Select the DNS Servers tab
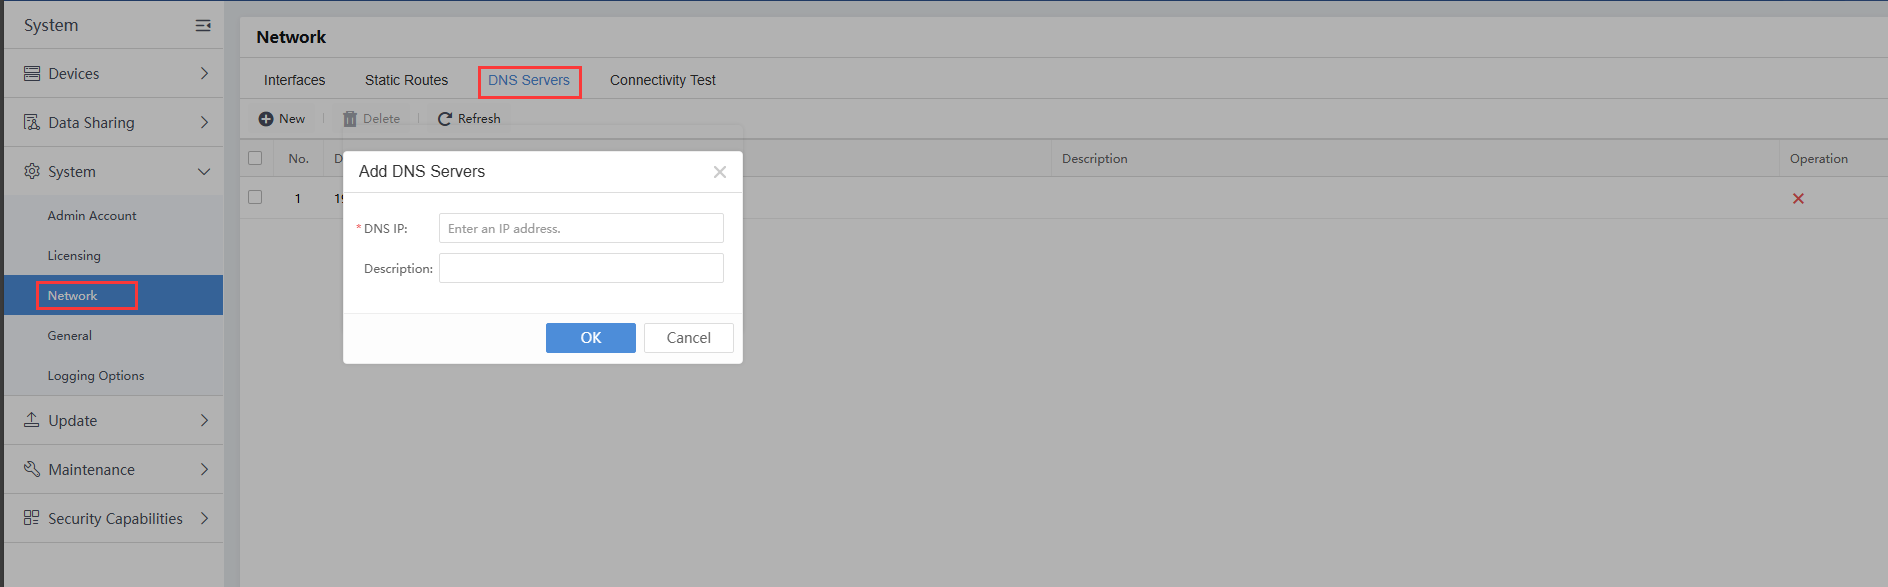The image size is (1888, 587). [x=529, y=80]
